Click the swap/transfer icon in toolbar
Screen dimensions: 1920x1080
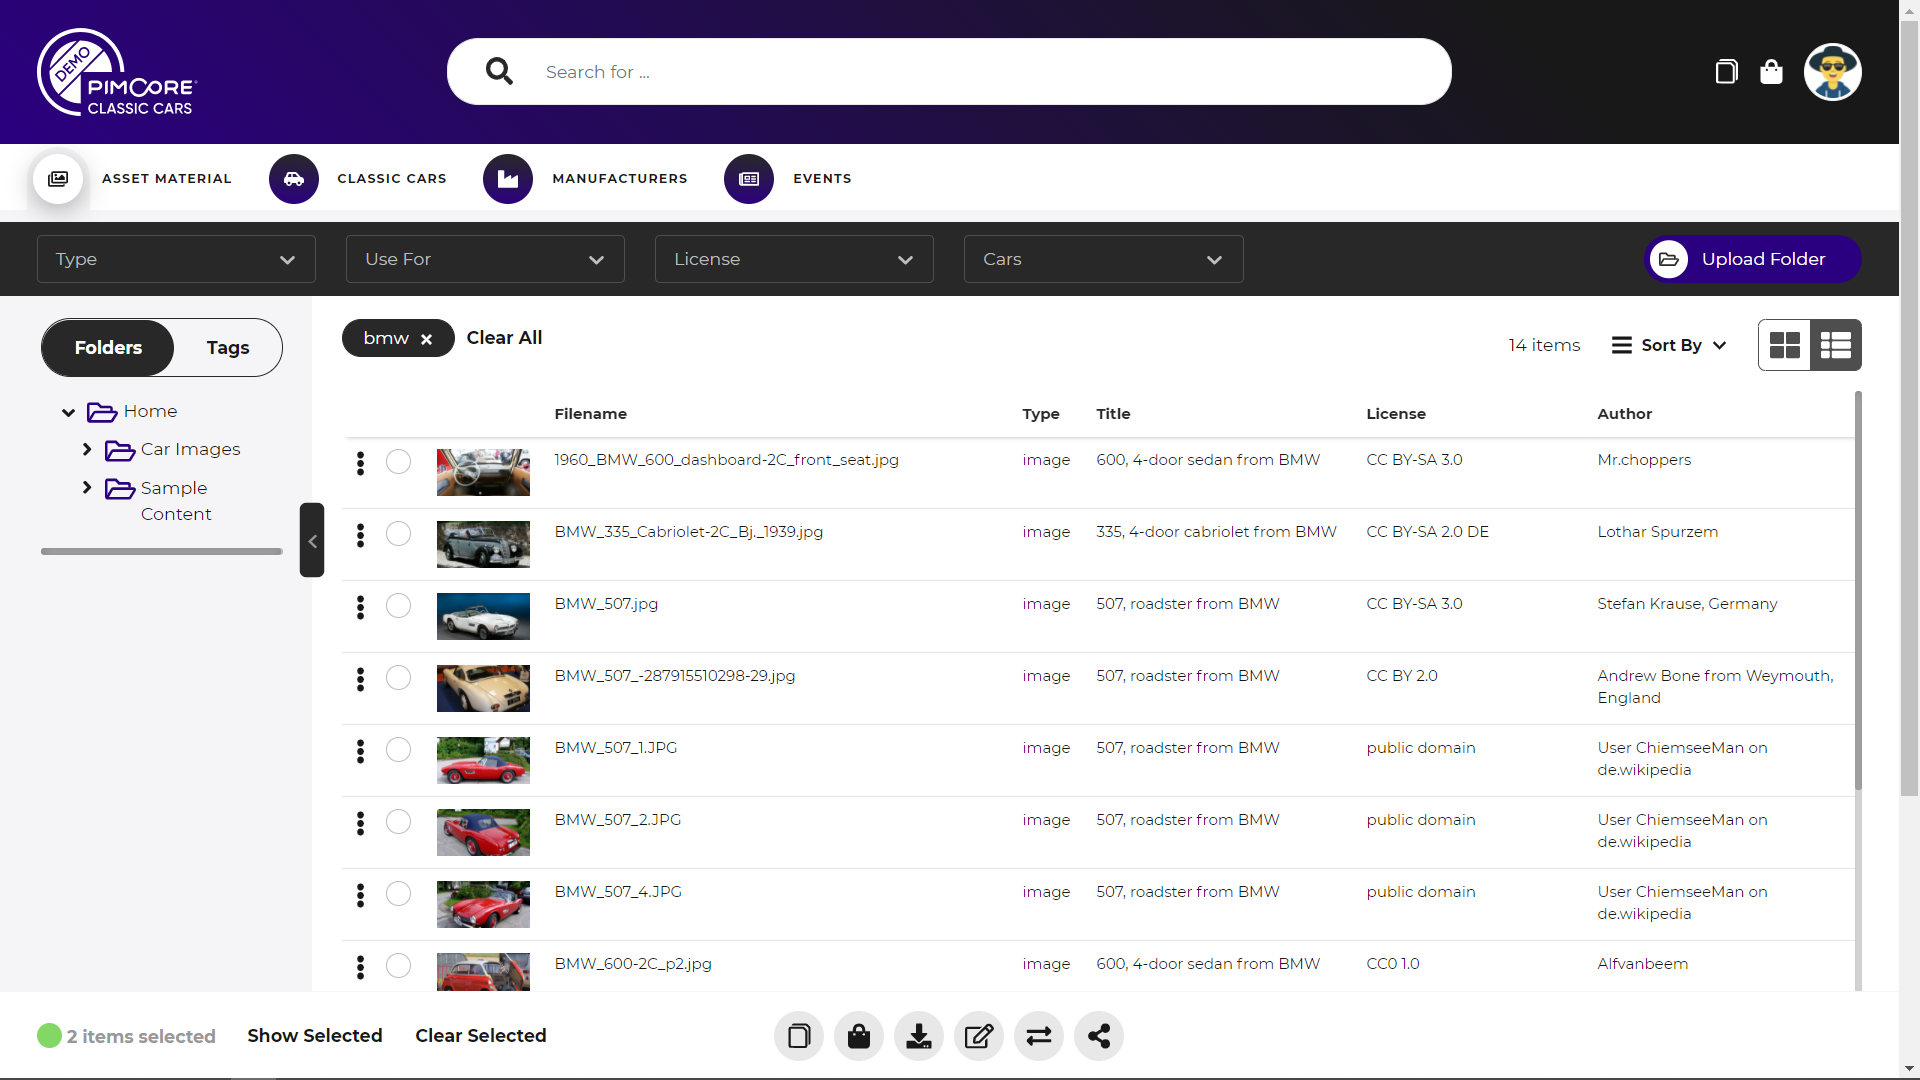click(x=1040, y=1035)
